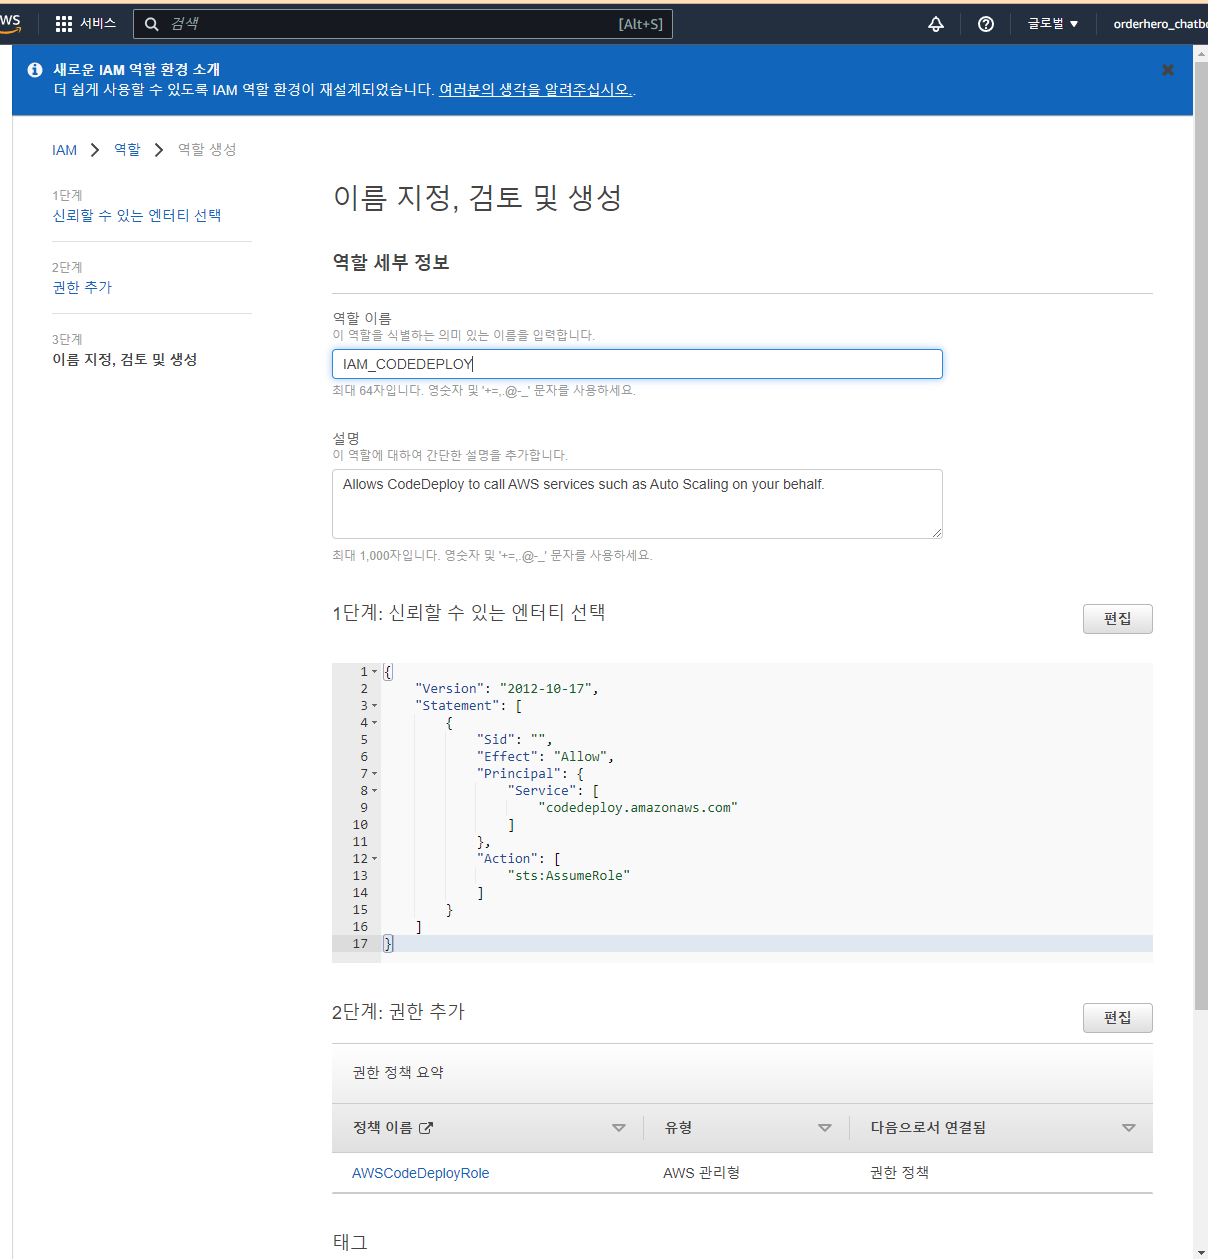Image resolution: width=1208 pixels, height=1259 pixels.
Task: Dismiss the IAM role experience banner
Action: [x=1168, y=70]
